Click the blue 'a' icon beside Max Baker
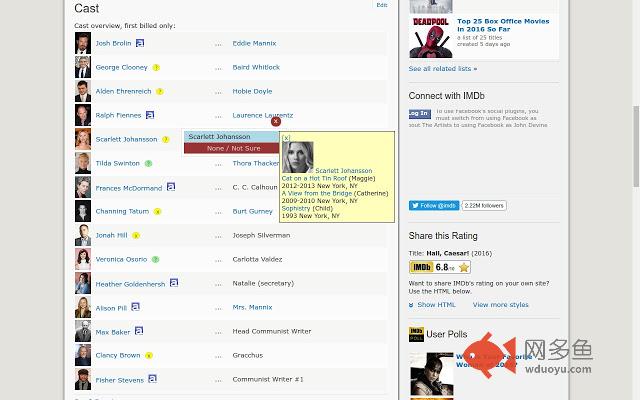Image resolution: width=640 pixels, height=400 pixels. click(139, 331)
